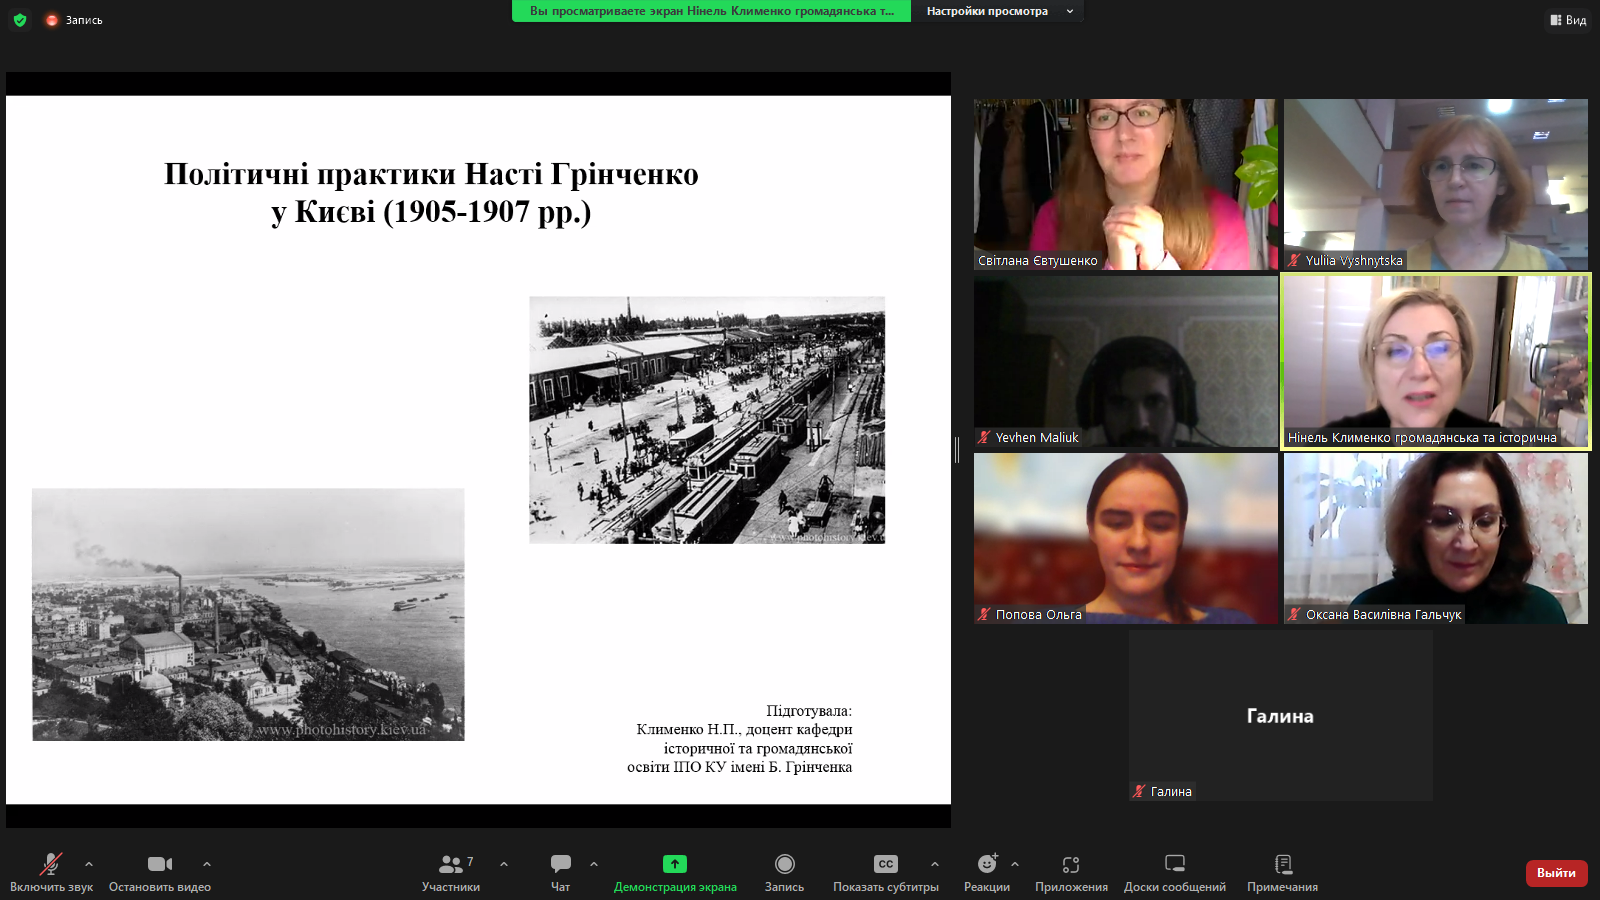1600x900 pixels.
Task: Toggle subtitles with Показать субтитры
Action: coord(886,864)
